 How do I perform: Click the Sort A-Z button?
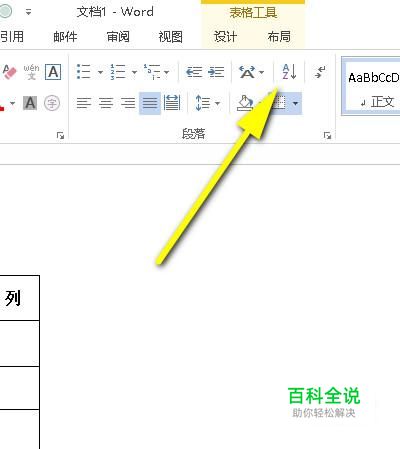coord(289,72)
